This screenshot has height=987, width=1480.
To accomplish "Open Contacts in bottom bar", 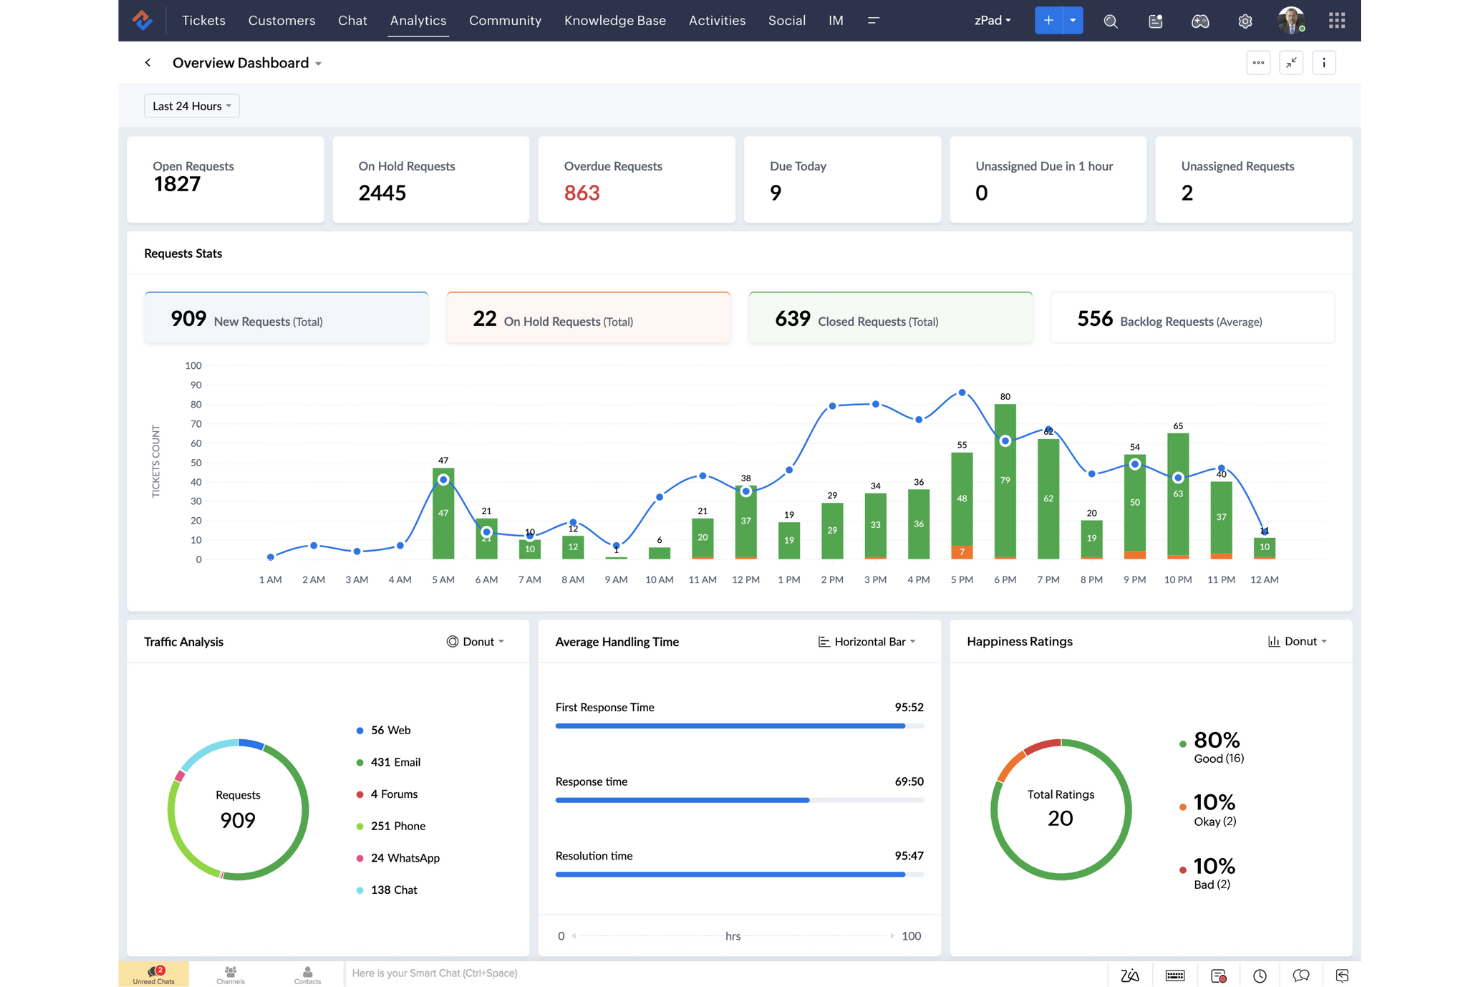I will pyautogui.click(x=308, y=974).
